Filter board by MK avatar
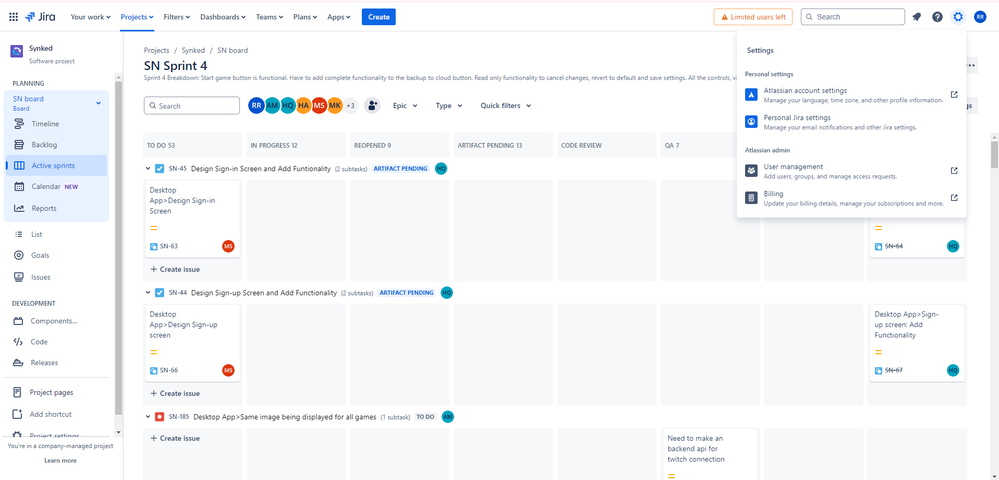The width and height of the screenshot is (999, 480). pyautogui.click(x=335, y=106)
